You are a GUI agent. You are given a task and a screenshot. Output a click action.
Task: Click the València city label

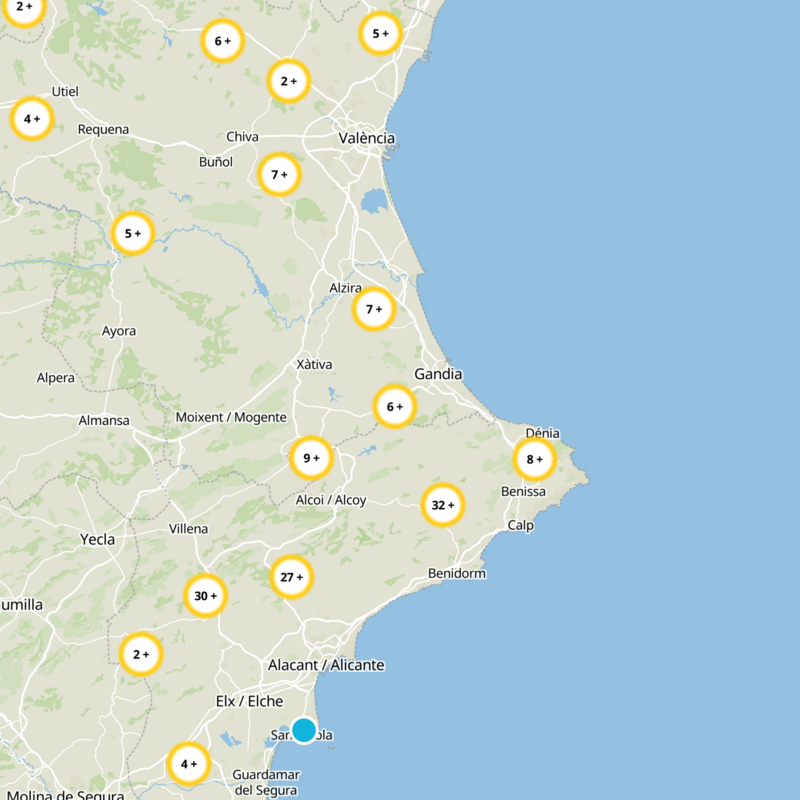pos(367,138)
